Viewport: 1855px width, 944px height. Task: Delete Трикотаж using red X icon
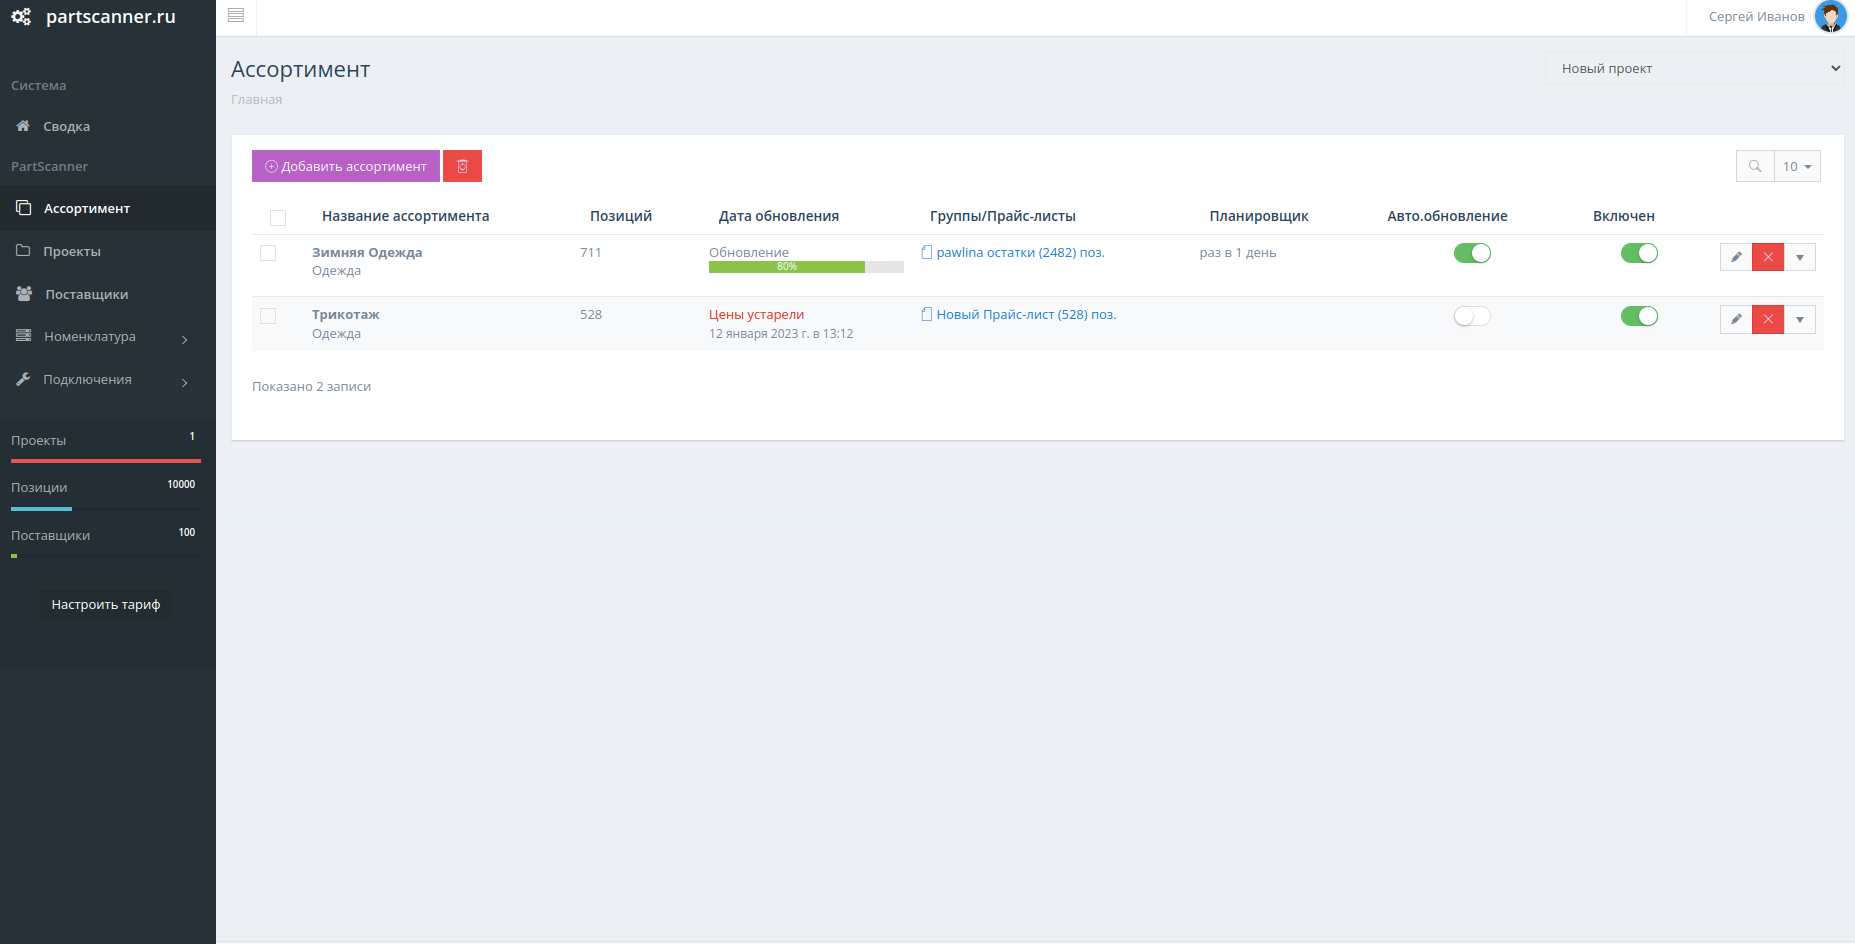[1767, 319]
